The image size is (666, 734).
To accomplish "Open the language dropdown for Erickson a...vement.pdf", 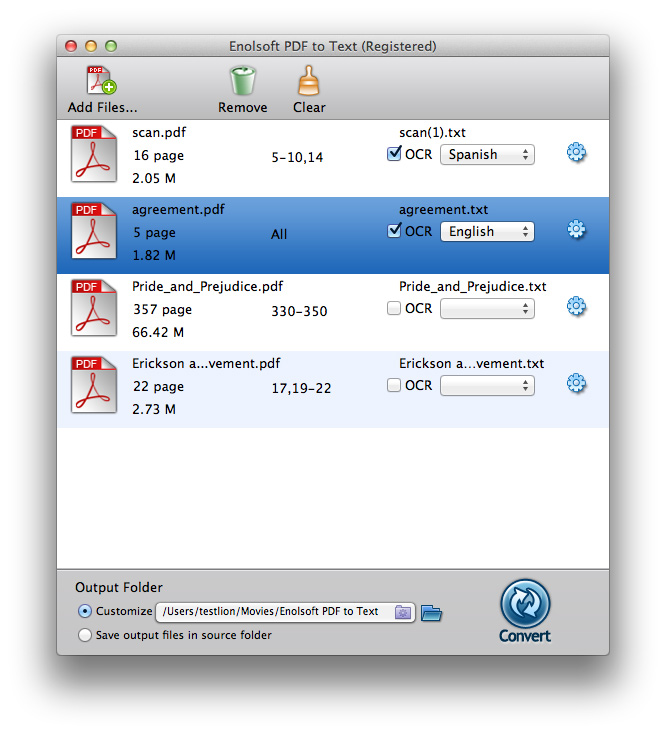I will tap(487, 386).
